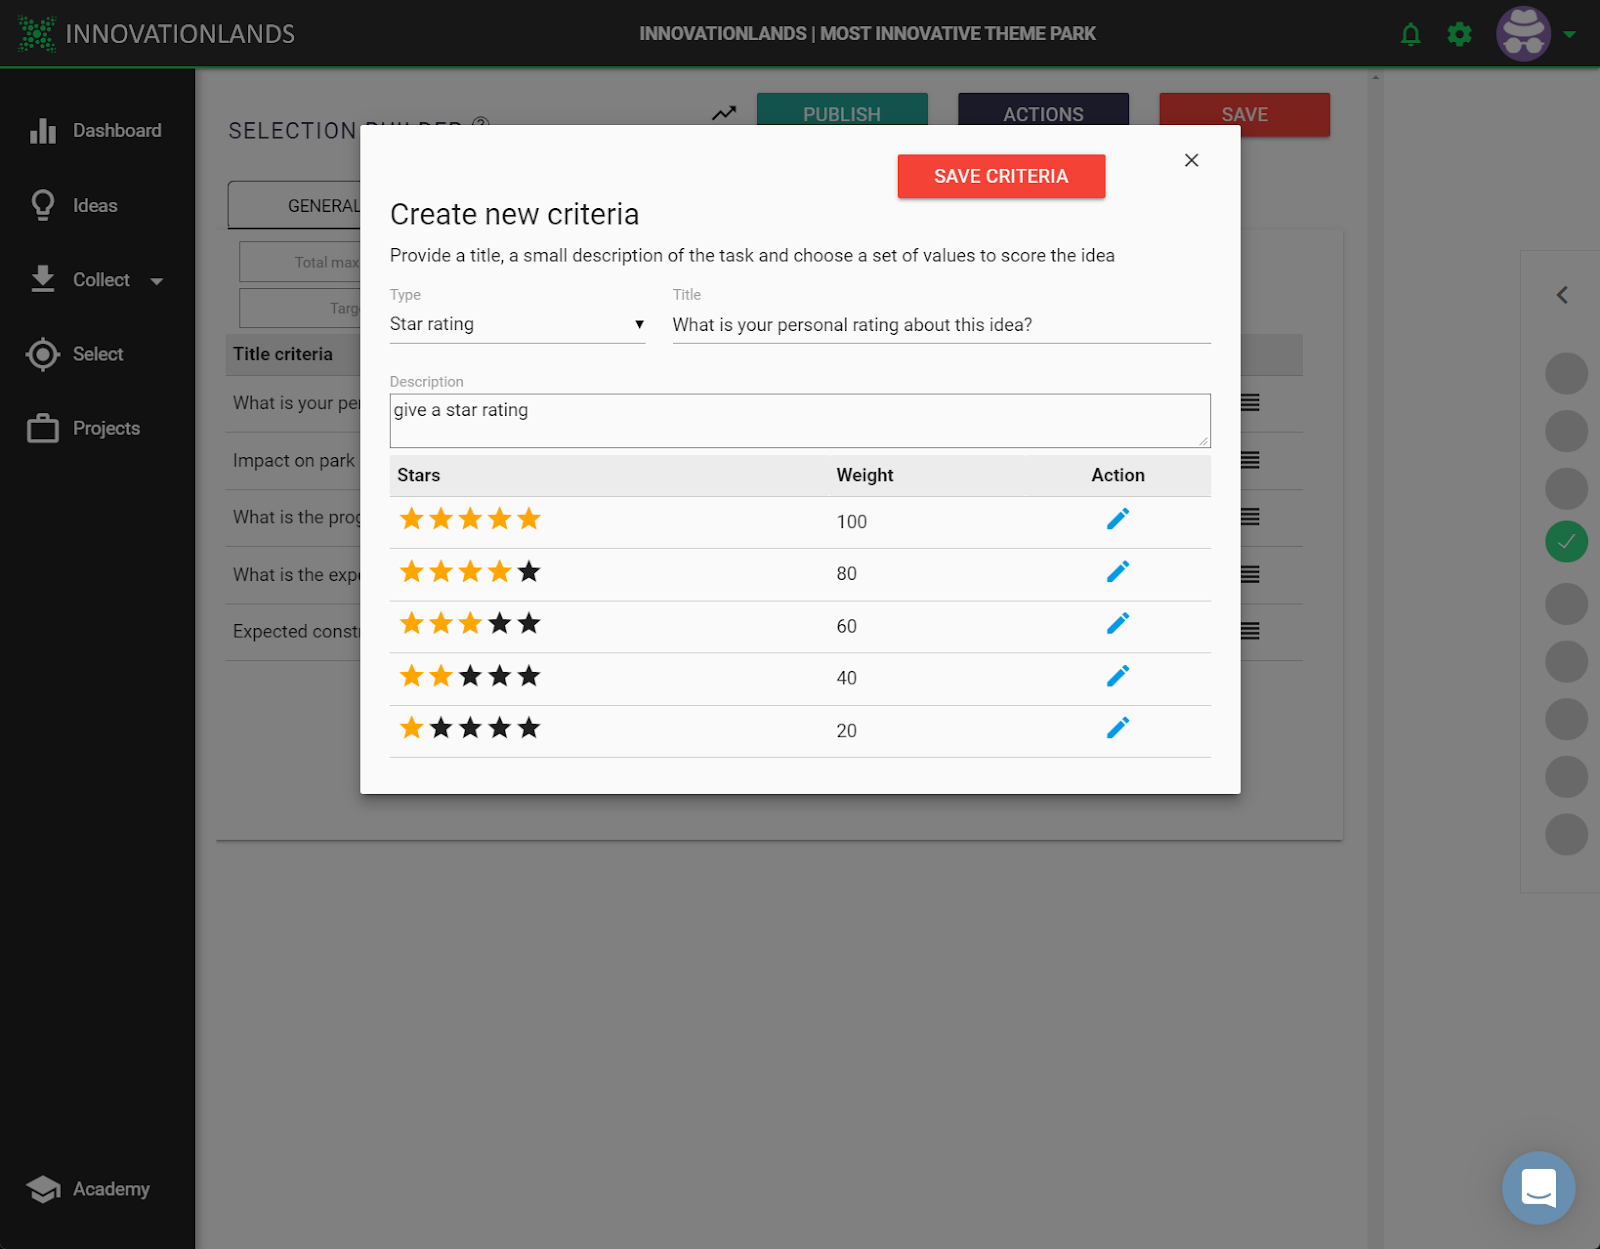
Task: Open the notifications bell
Action: coord(1410,35)
